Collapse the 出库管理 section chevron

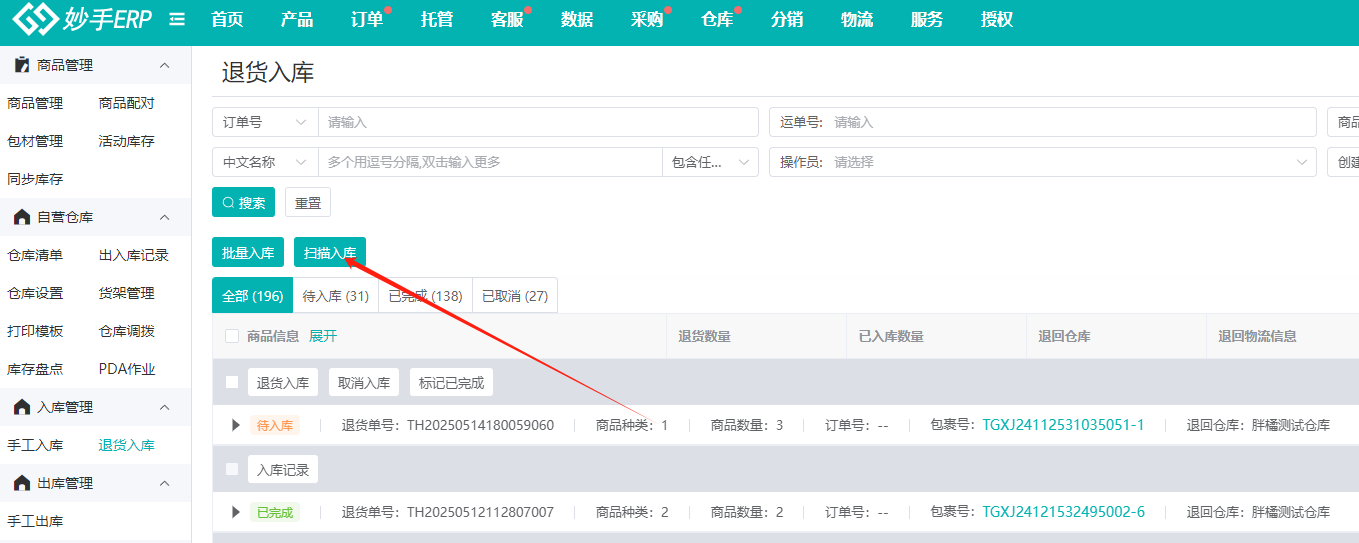(x=165, y=483)
